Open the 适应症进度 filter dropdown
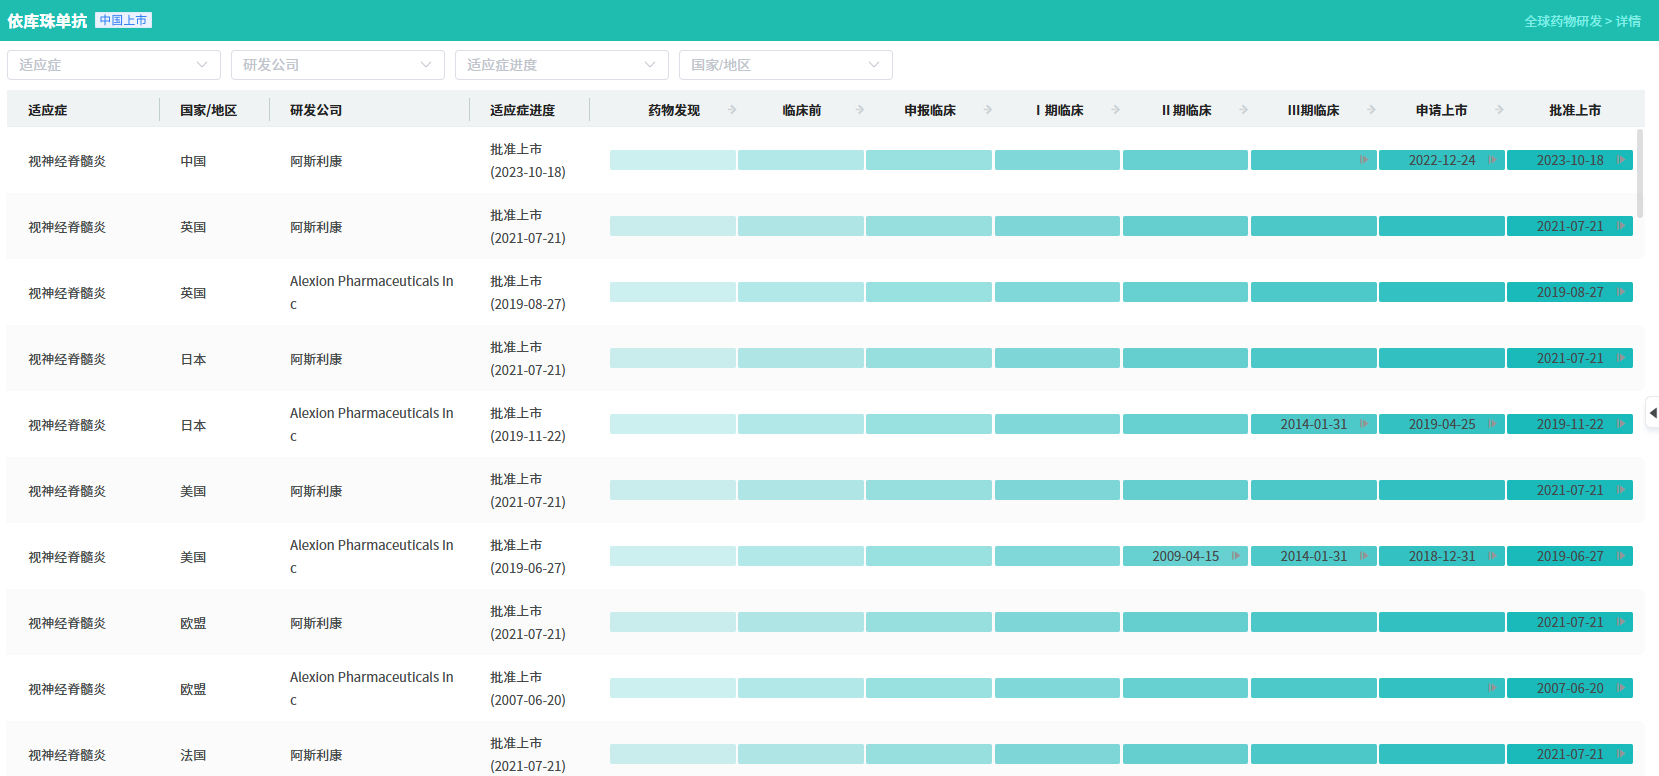This screenshot has width=1659, height=776. 561,65
